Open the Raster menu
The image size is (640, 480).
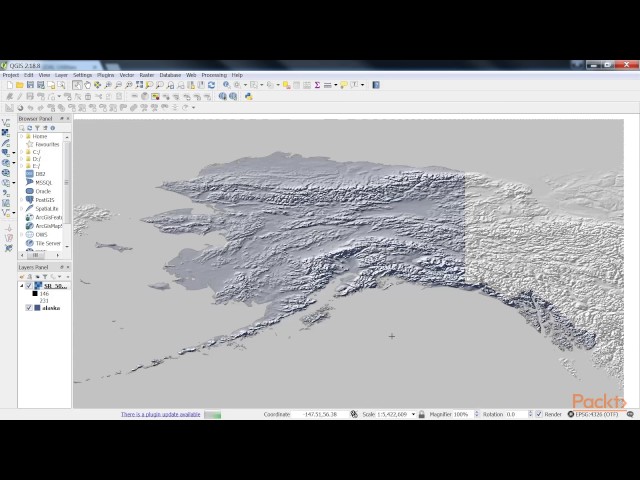coord(147,75)
